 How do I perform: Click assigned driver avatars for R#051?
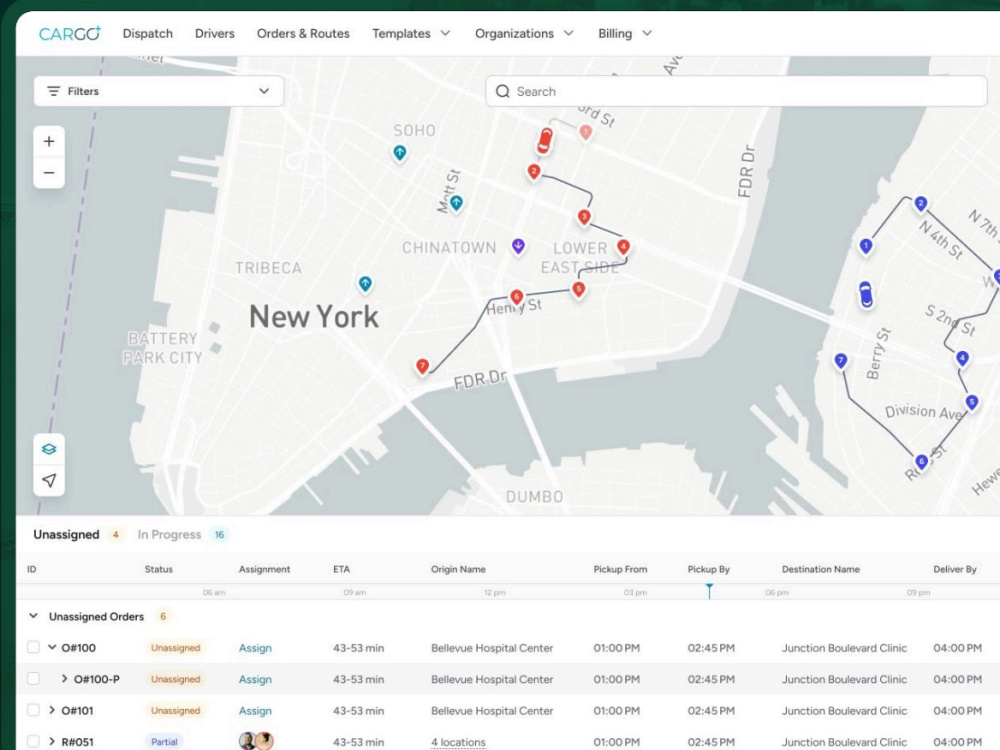[x=256, y=740]
